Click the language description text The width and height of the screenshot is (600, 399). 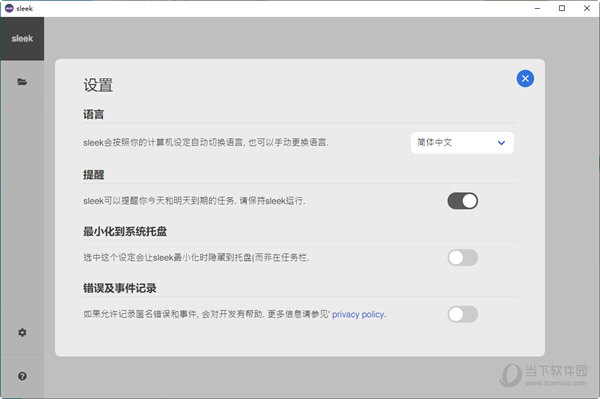coord(206,143)
